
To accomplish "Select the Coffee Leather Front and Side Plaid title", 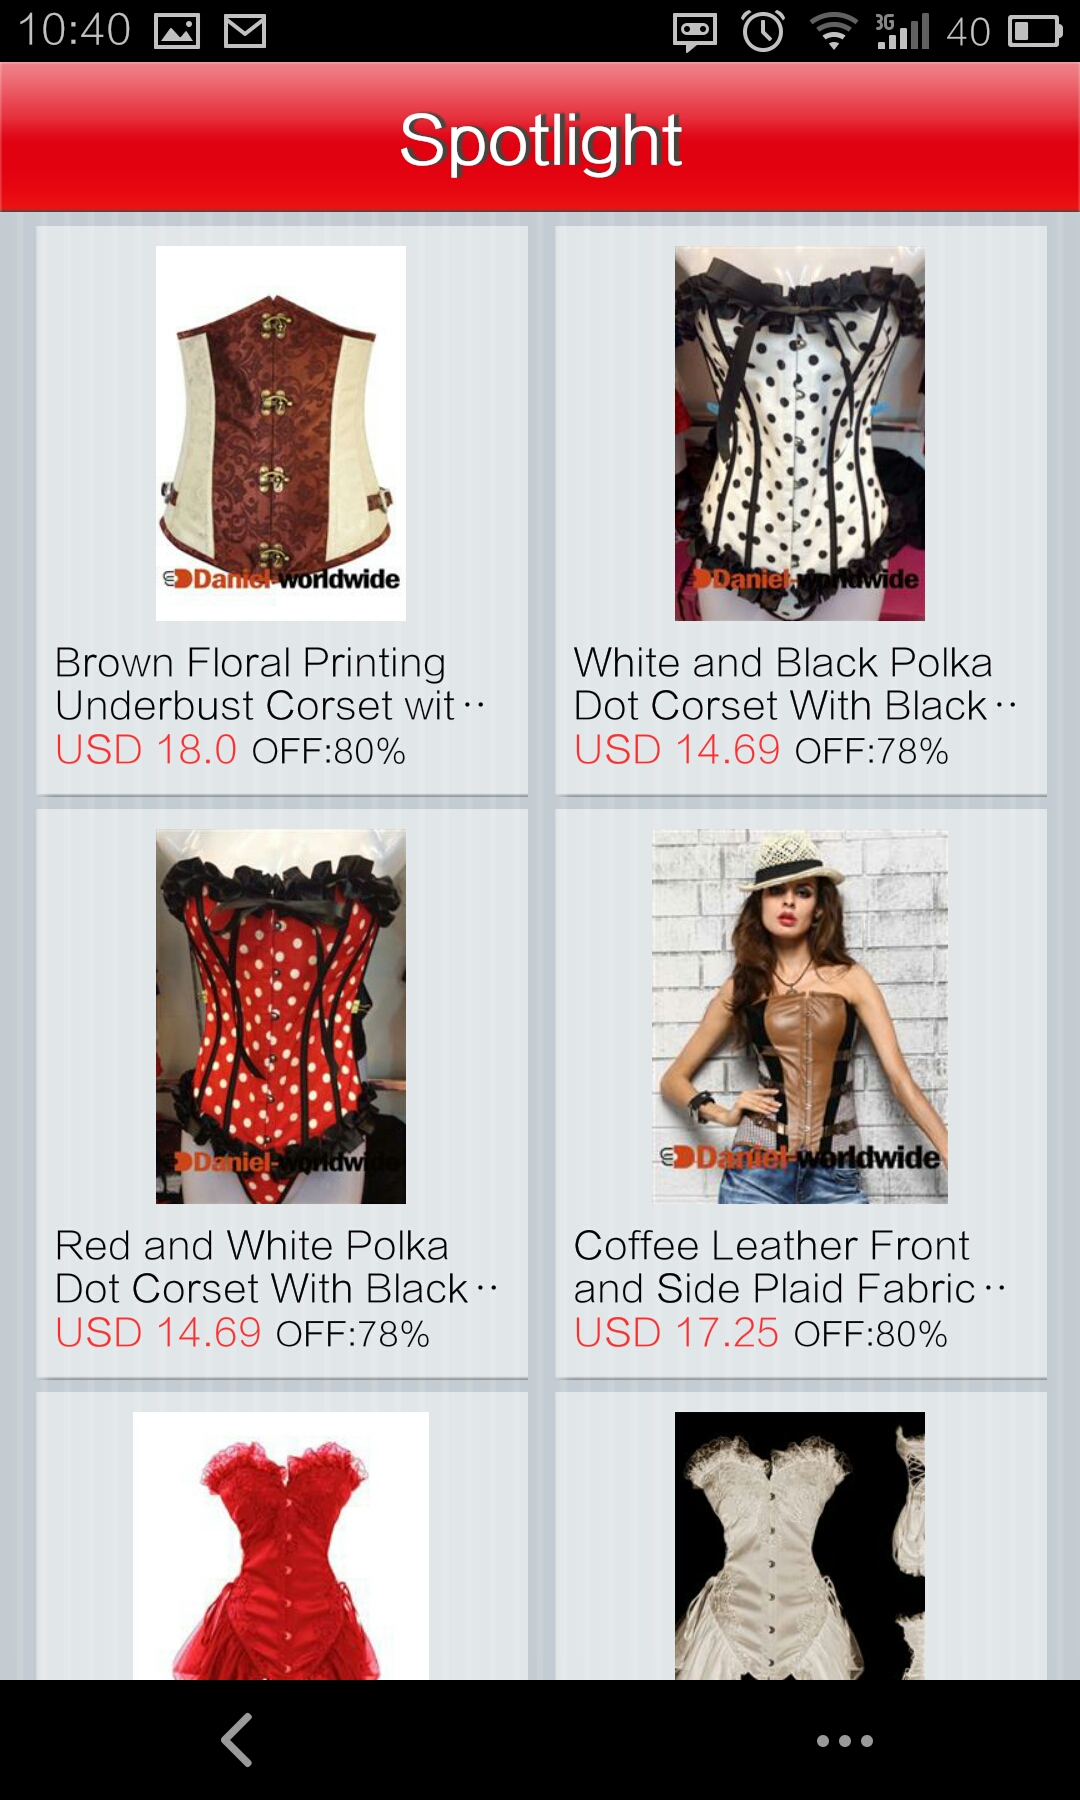I will coord(790,1267).
